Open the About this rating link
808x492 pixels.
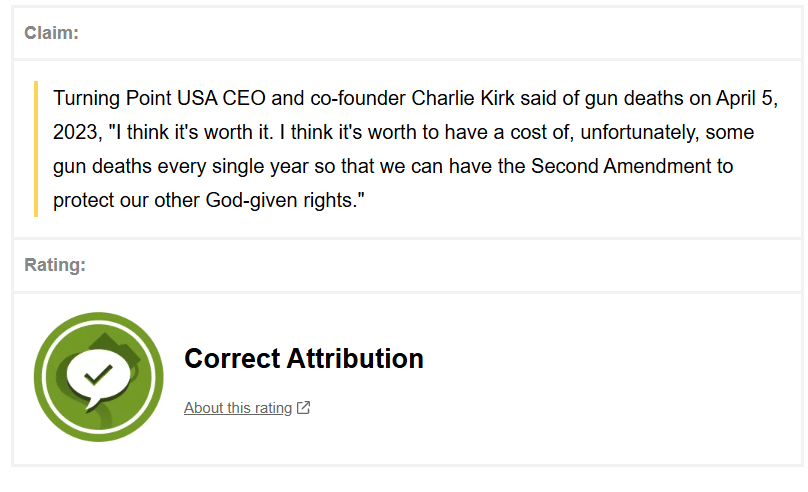coord(238,408)
